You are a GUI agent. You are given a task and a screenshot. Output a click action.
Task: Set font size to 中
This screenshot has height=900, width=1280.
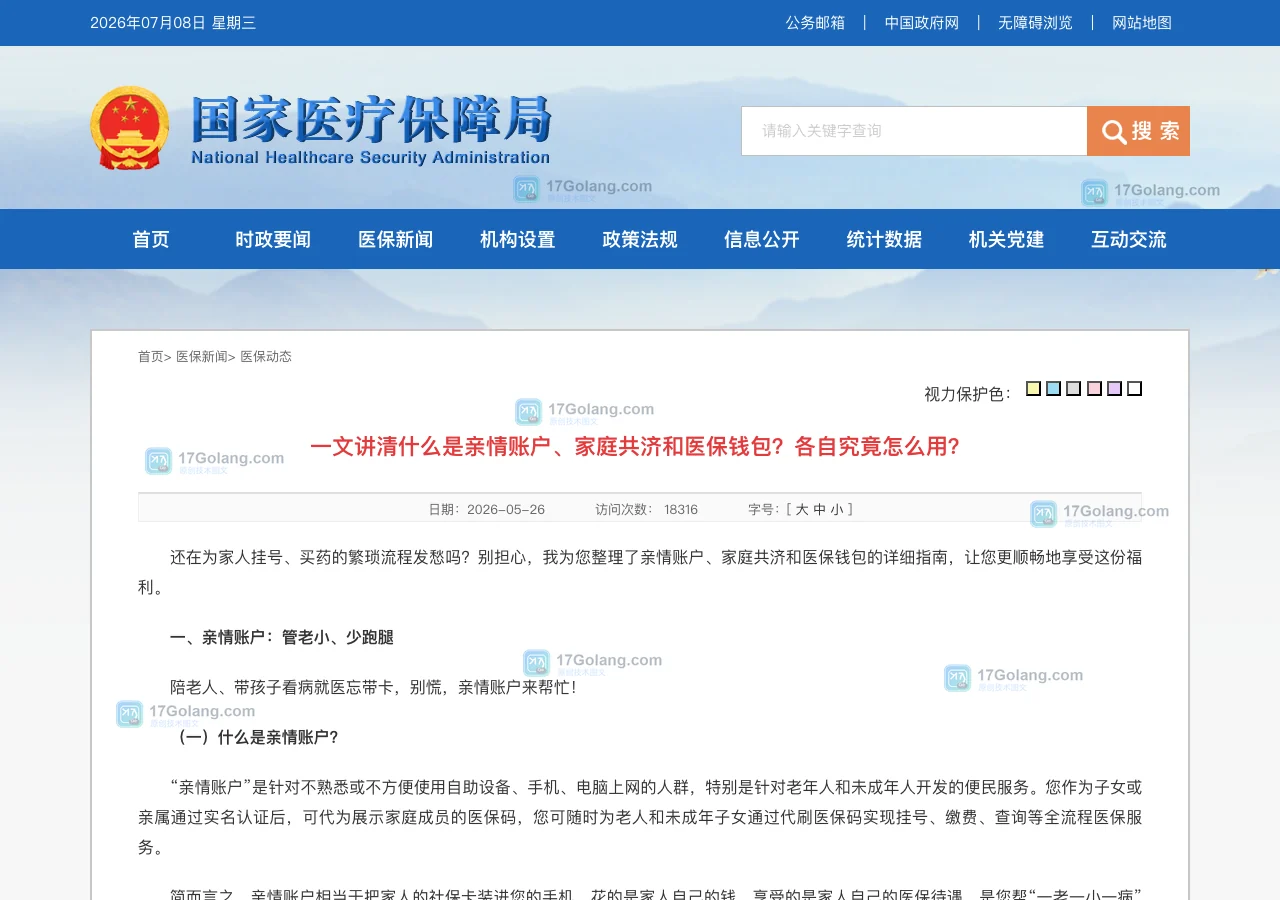pos(819,509)
